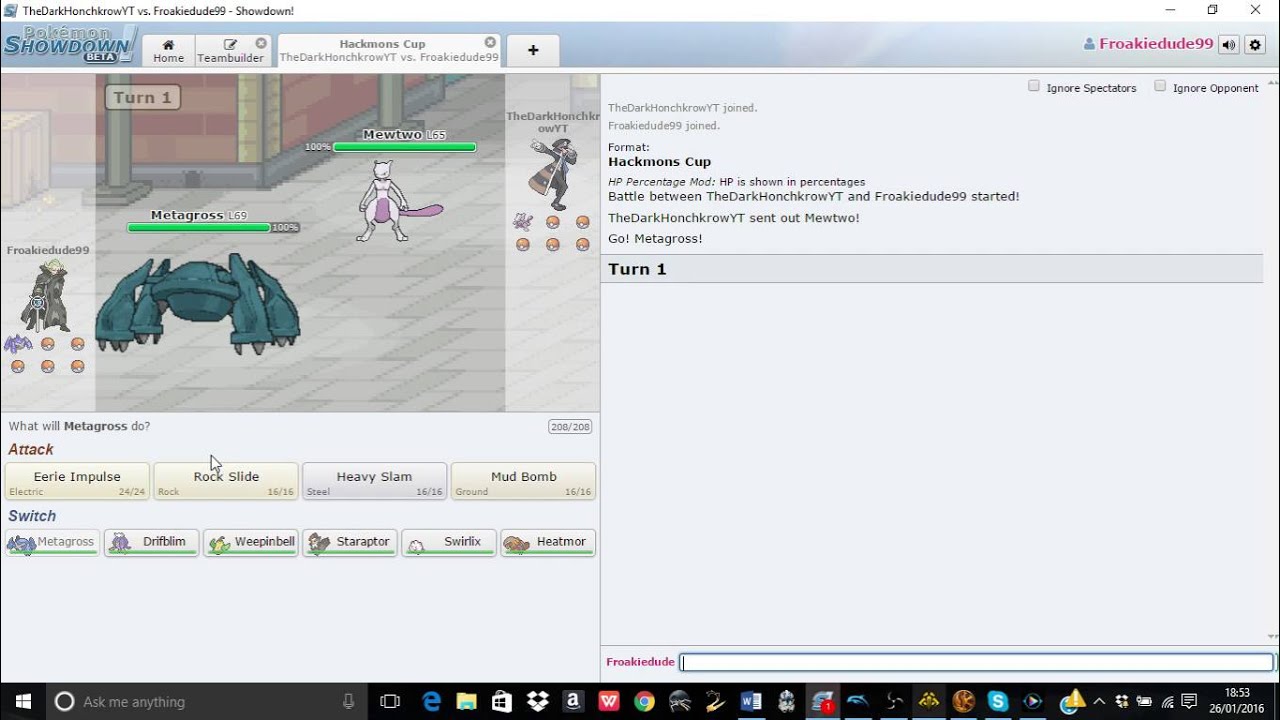Open the Amazon app from the taskbar

click(x=573, y=702)
